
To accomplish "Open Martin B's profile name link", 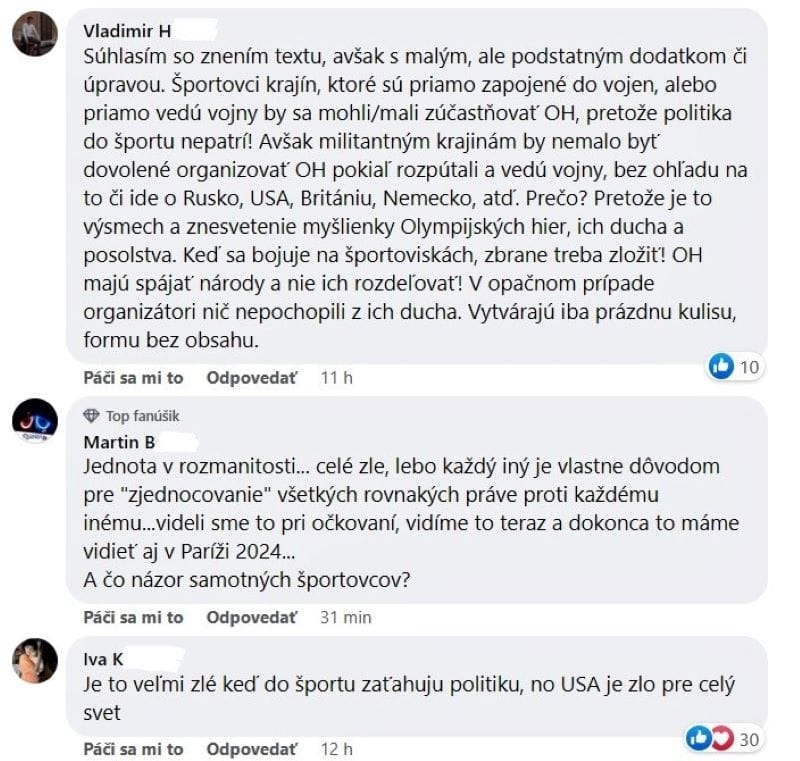I will 117,441.
